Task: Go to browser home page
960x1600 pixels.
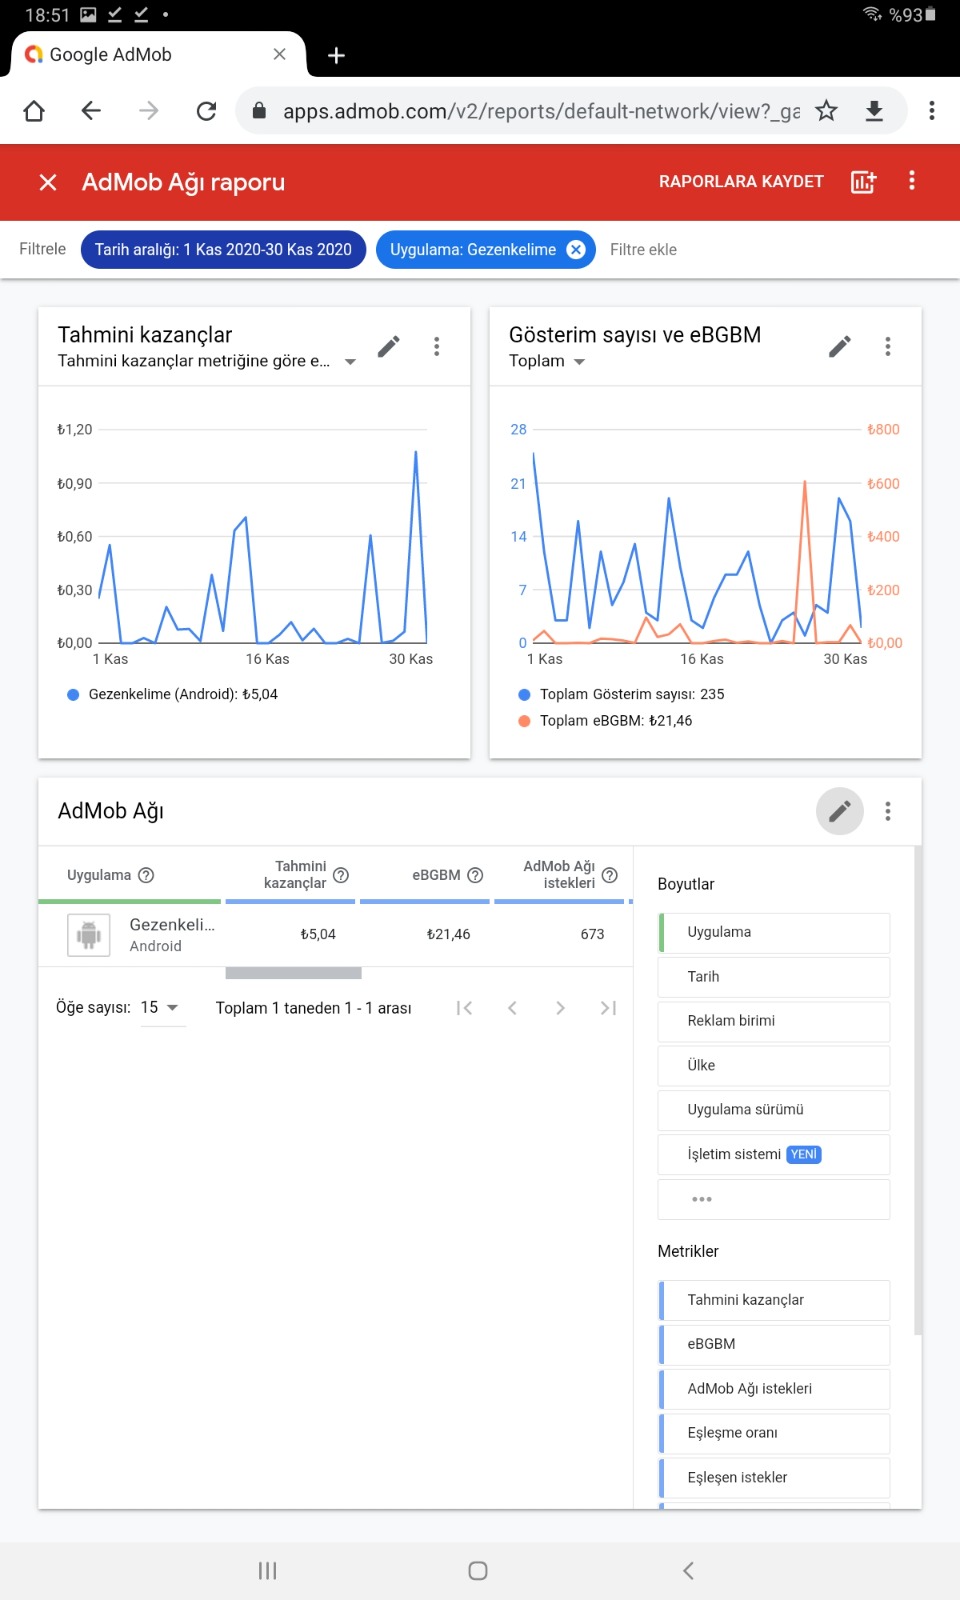Action: click(x=34, y=111)
